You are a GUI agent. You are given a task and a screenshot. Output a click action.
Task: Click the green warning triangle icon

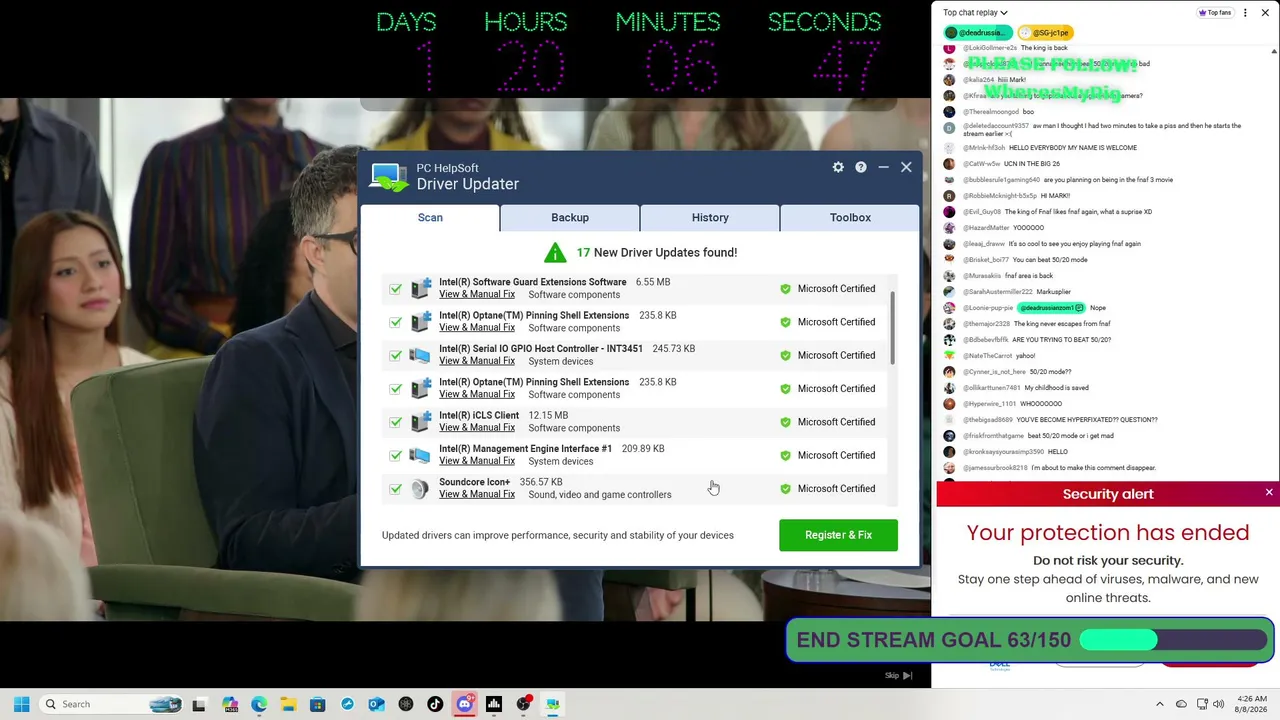click(x=555, y=253)
